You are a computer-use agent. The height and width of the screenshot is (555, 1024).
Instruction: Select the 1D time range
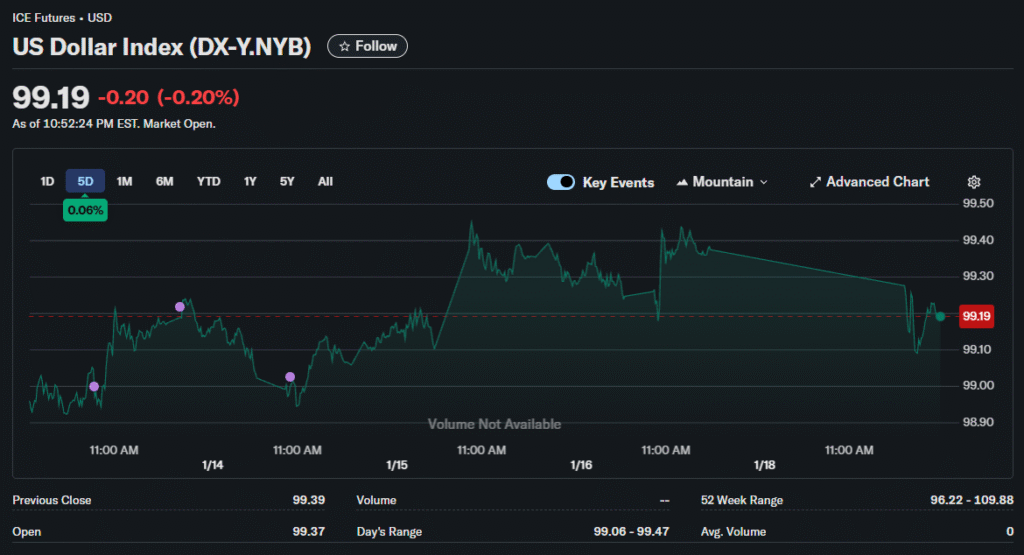click(x=47, y=181)
